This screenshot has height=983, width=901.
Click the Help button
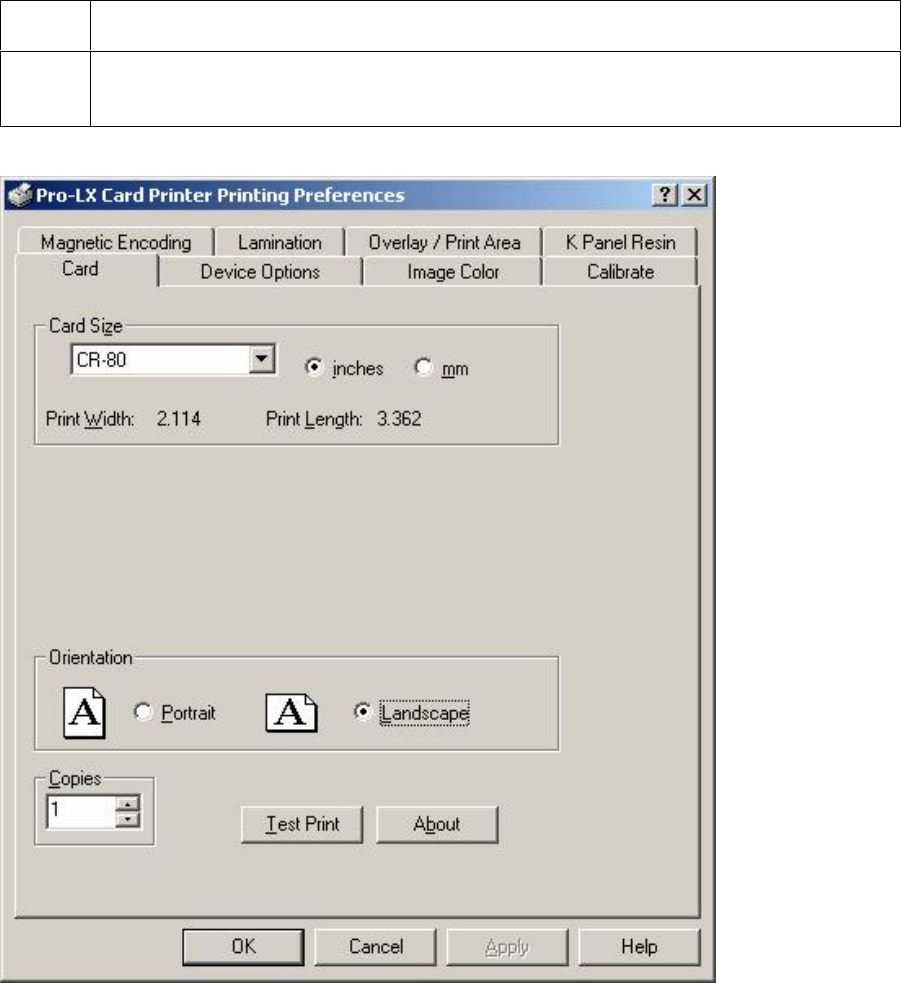(639, 947)
